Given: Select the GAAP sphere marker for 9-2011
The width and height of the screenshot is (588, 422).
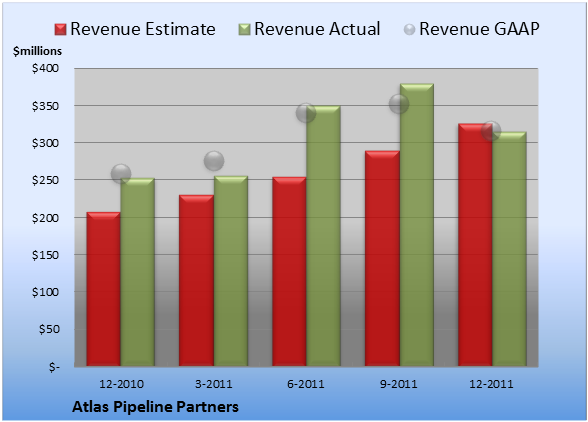Looking at the screenshot, I should [399, 104].
